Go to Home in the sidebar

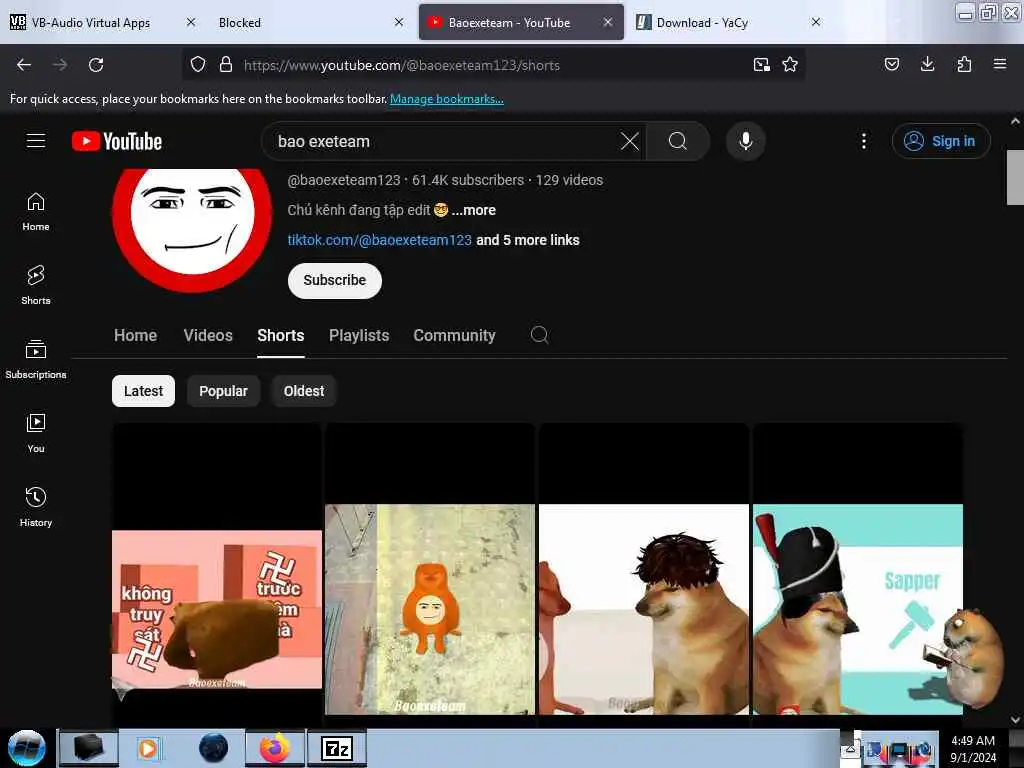(x=36, y=212)
